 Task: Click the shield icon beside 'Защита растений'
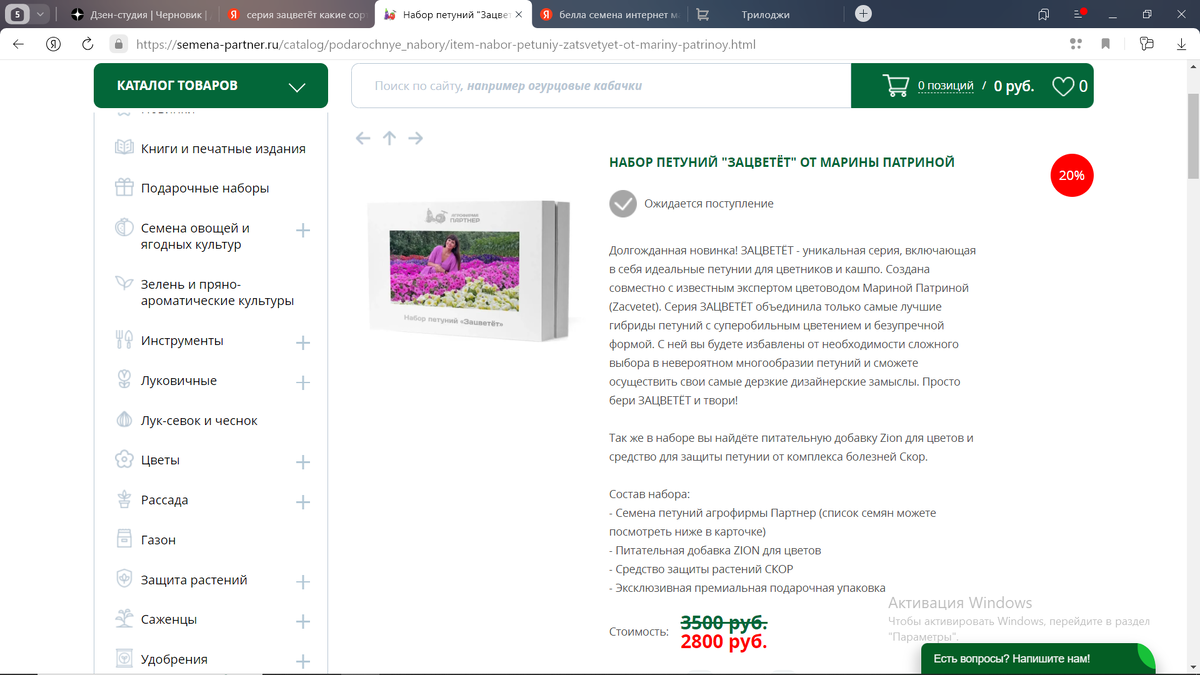[x=124, y=578]
